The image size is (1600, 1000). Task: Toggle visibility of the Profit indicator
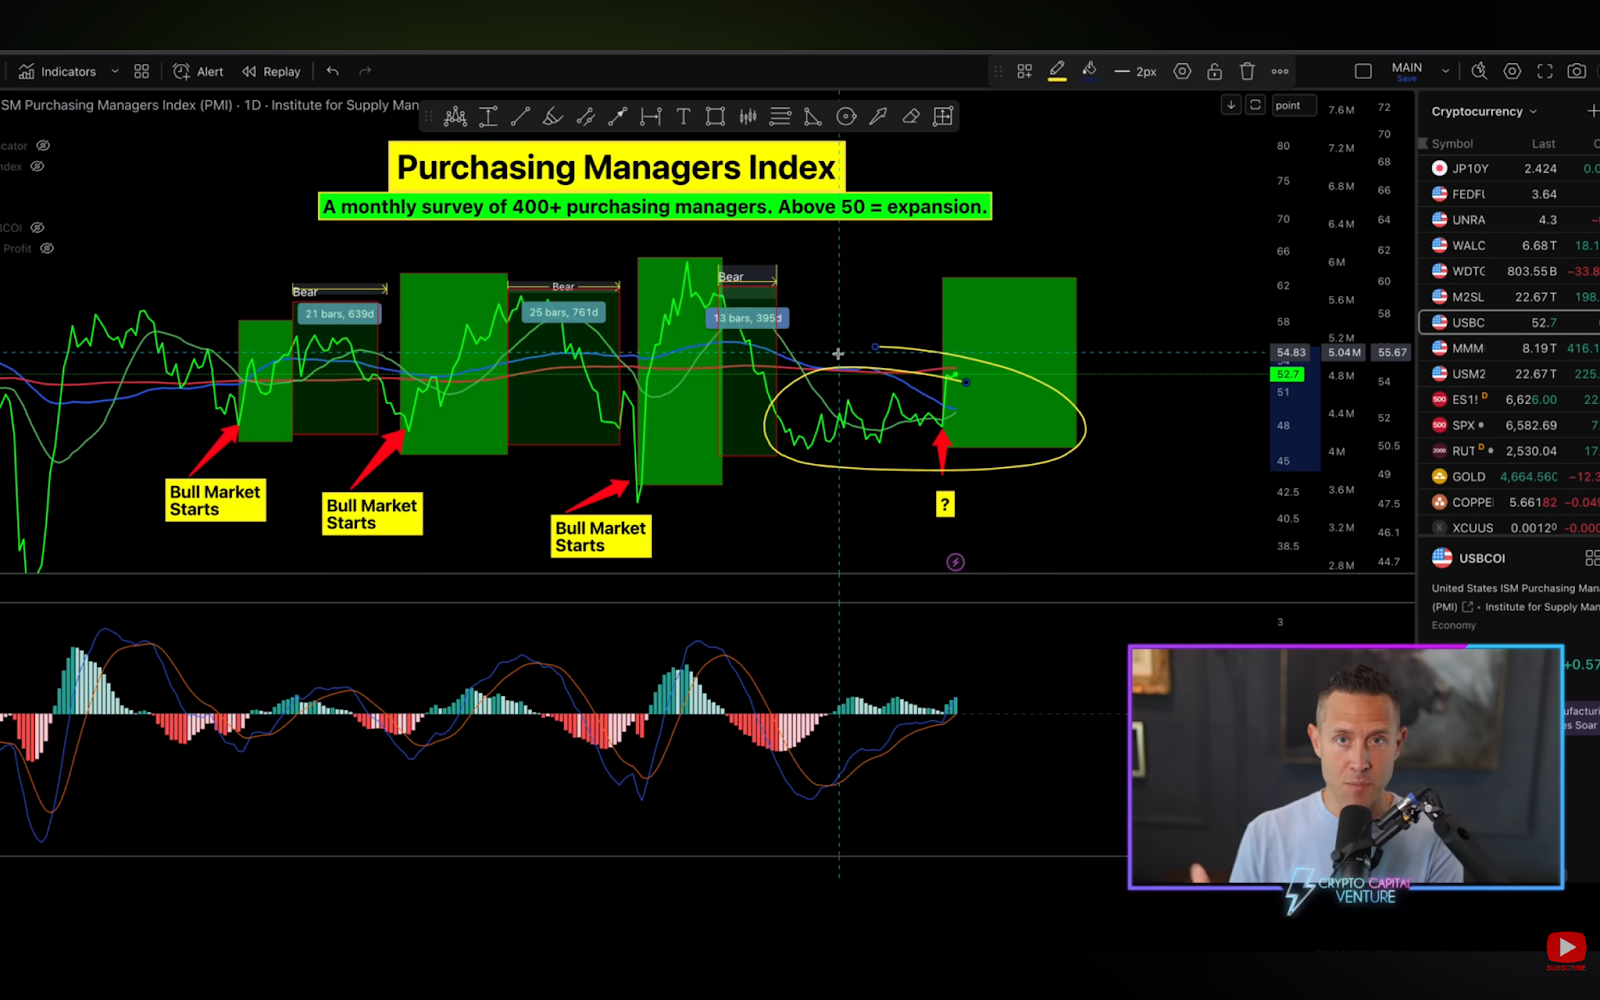pyautogui.click(x=47, y=249)
